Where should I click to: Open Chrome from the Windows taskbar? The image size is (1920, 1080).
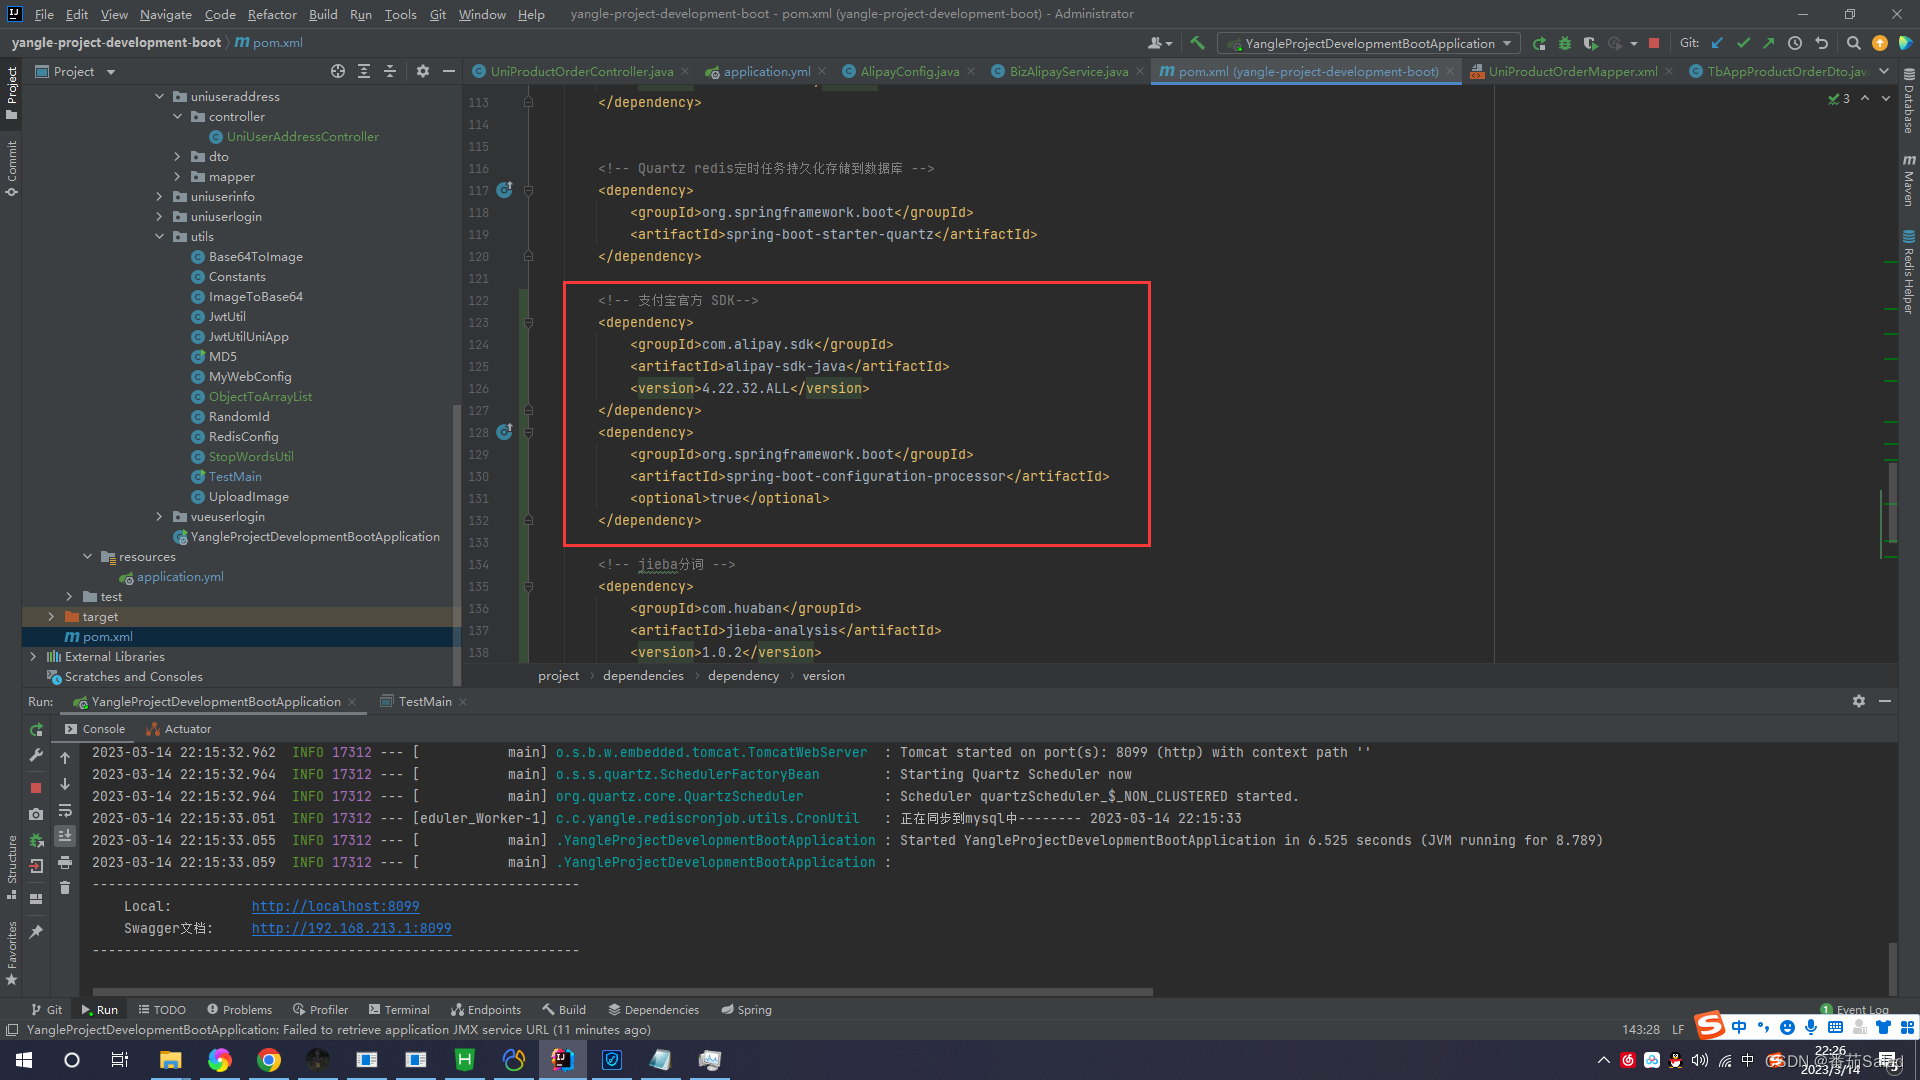tap(269, 1060)
